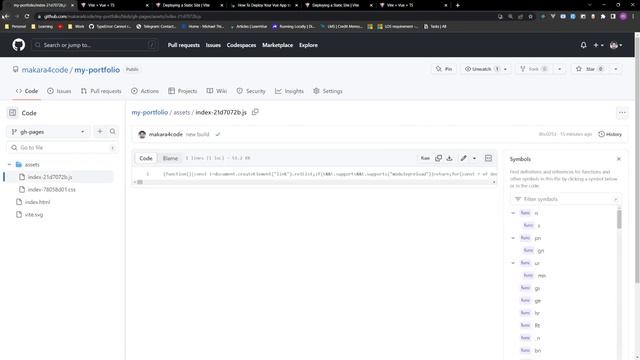Collapse the func pn symbol group
640x360 pixels.
click(513, 238)
